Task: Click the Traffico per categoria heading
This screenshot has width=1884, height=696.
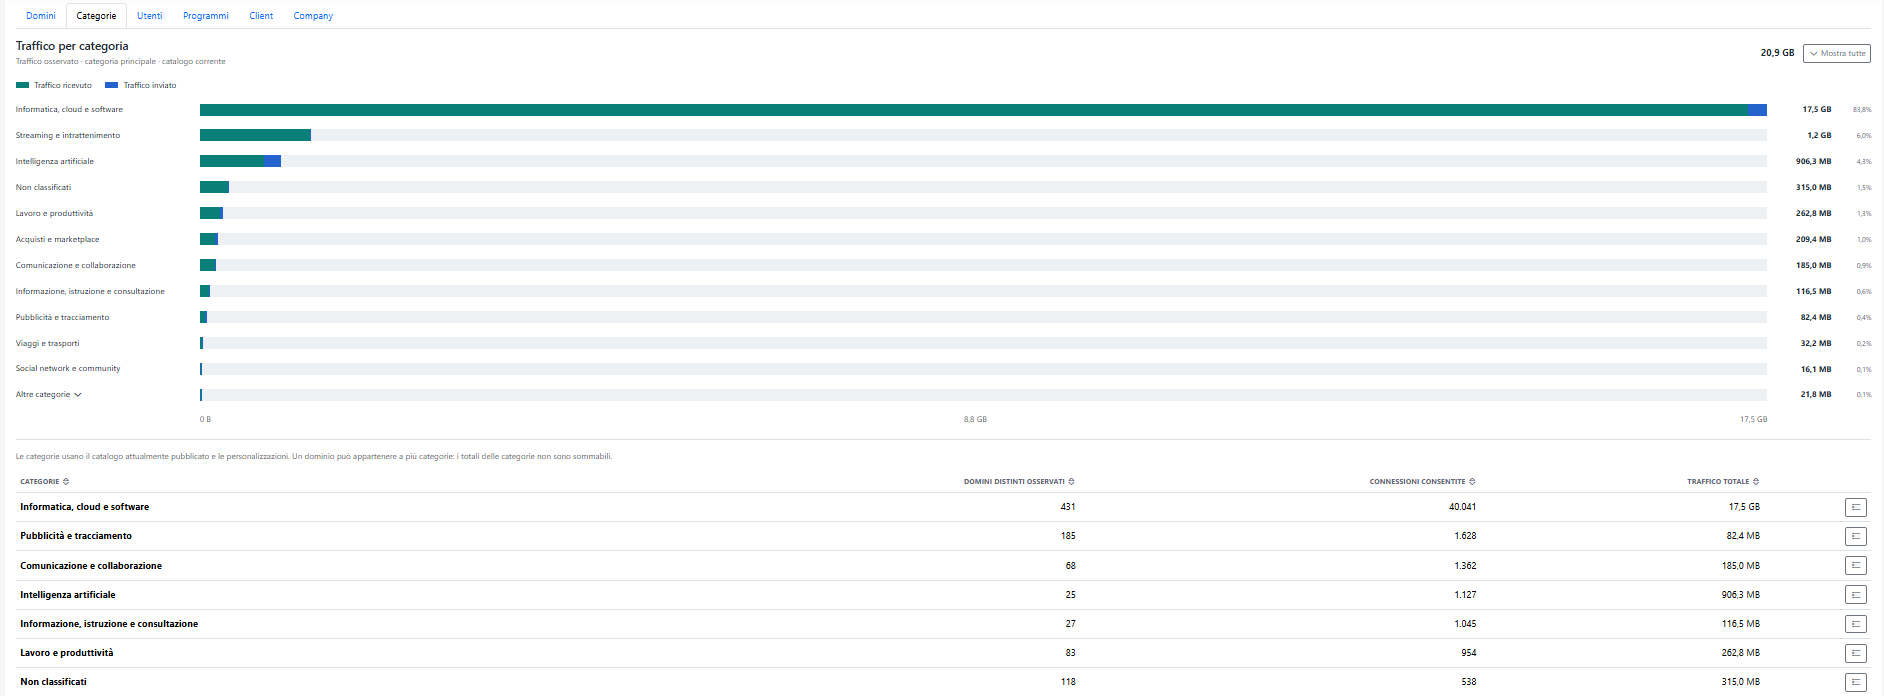Action: 72,46
